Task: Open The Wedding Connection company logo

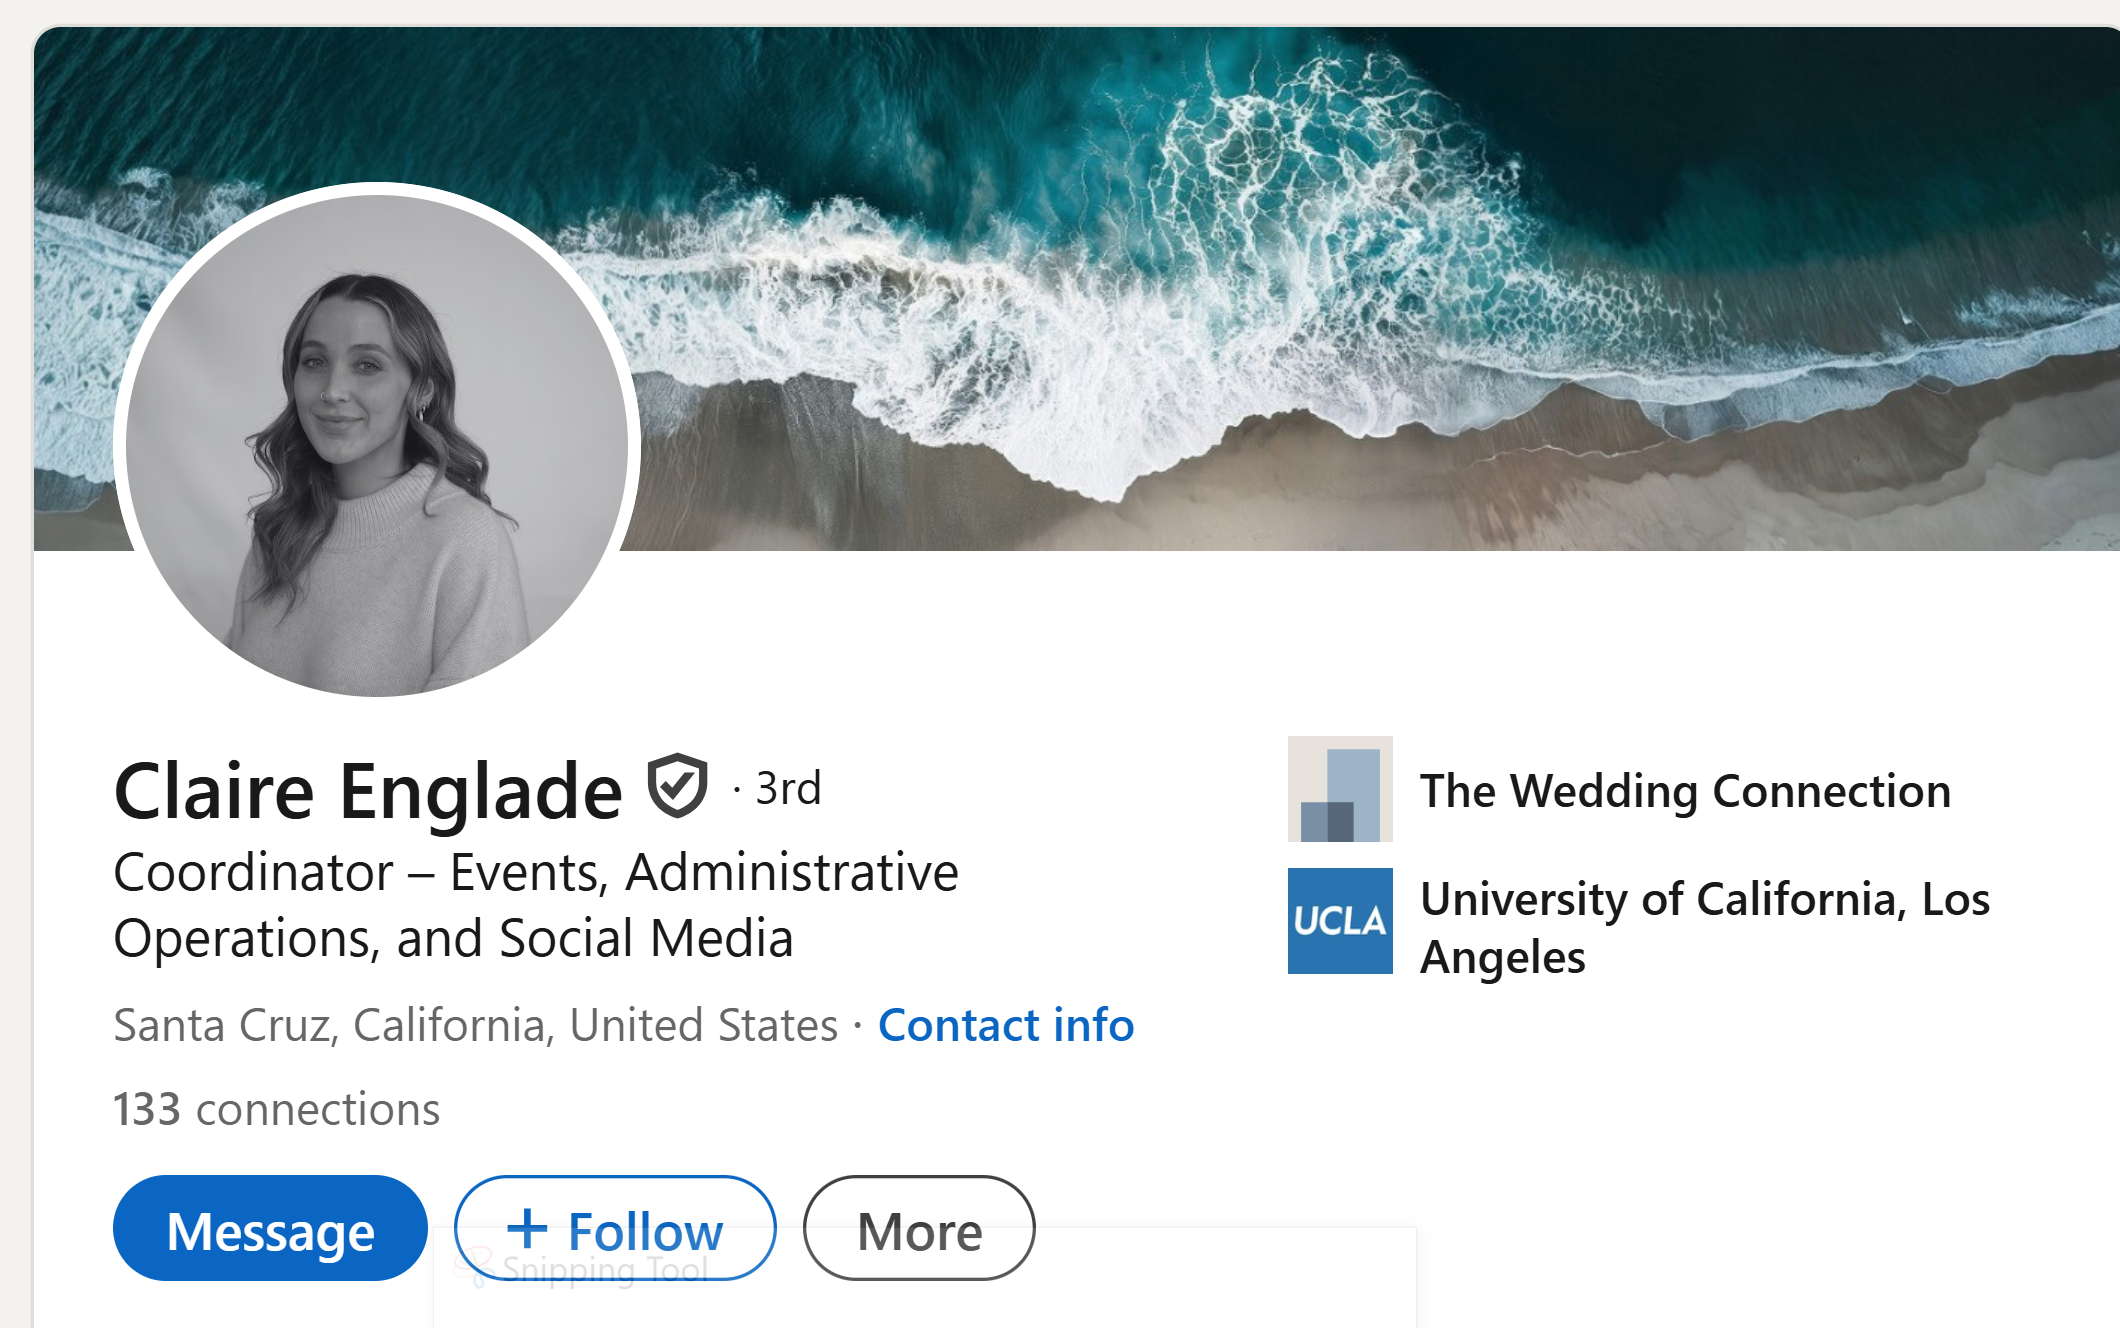Action: [x=1339, y=789]
